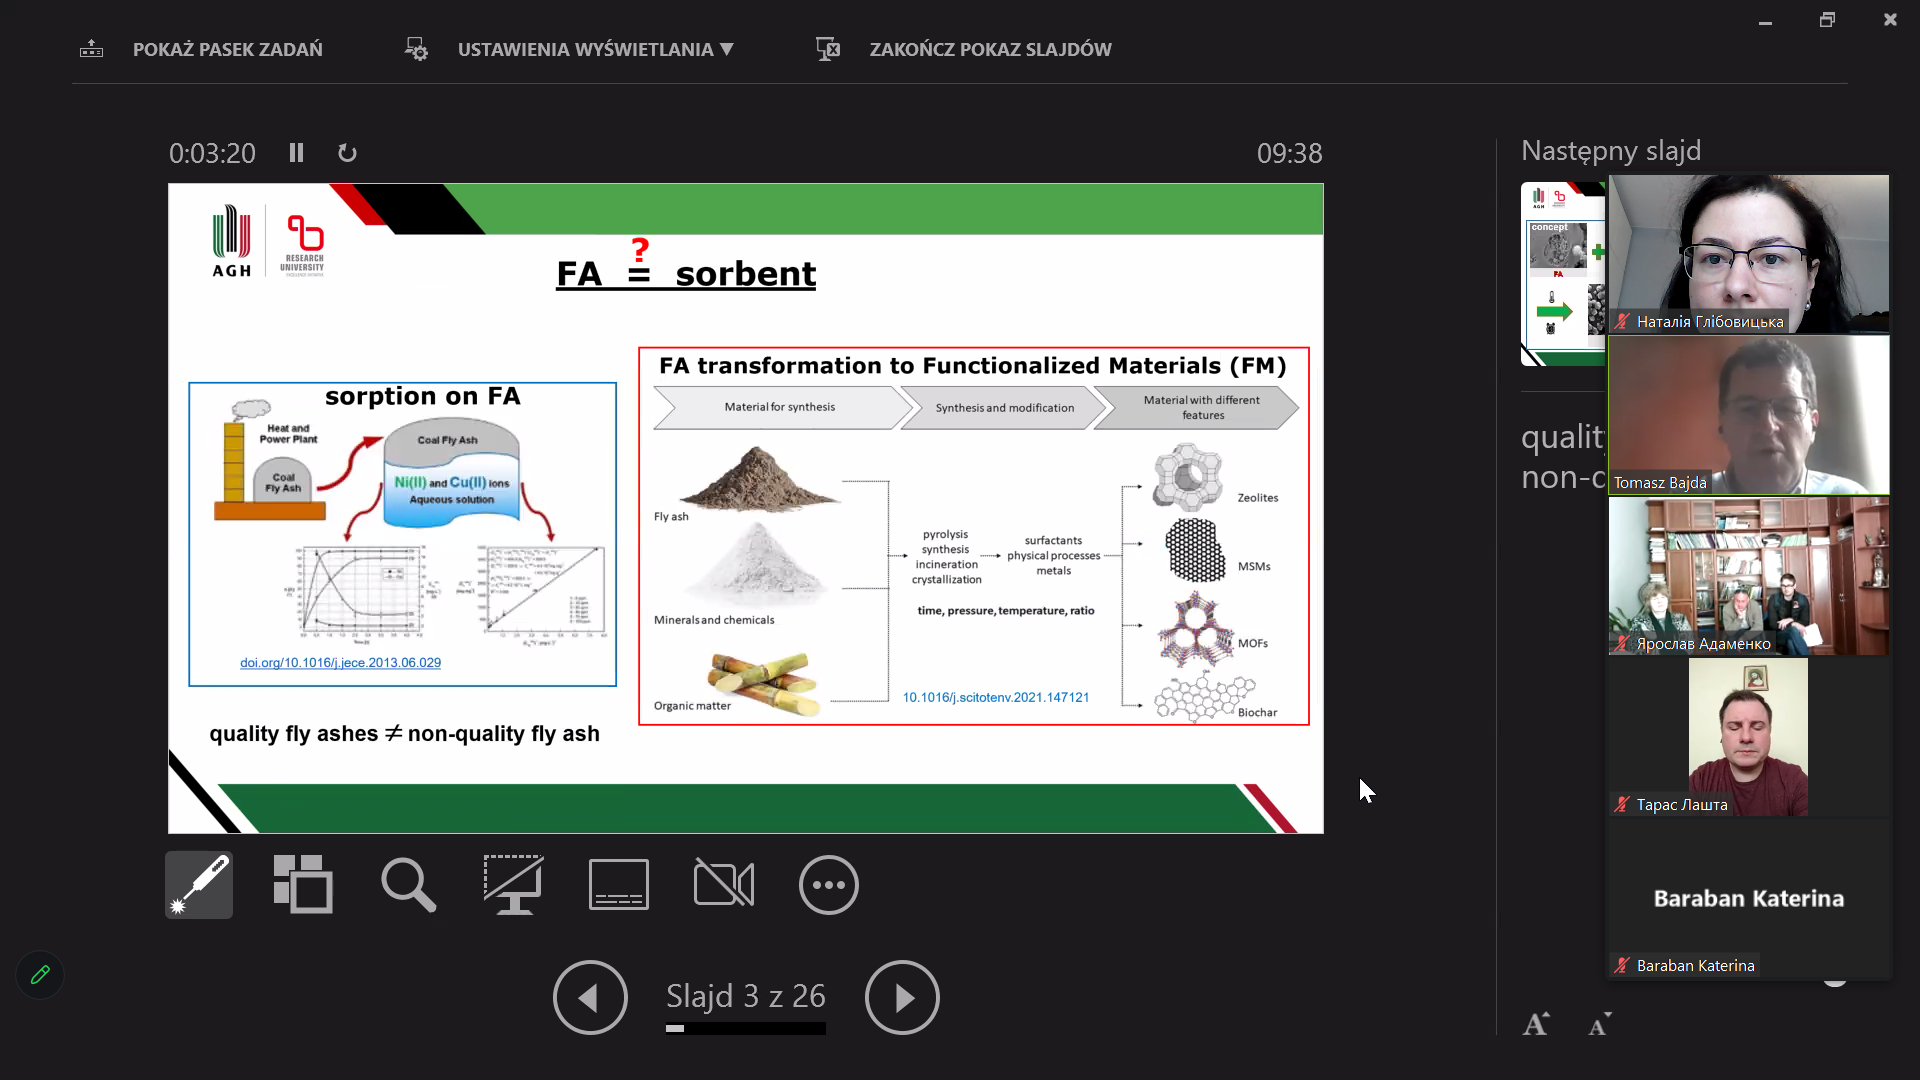Click ZAKOŃCZ POKAZ SLAJDÓW

pyautogui.click(x=989, y=49)
